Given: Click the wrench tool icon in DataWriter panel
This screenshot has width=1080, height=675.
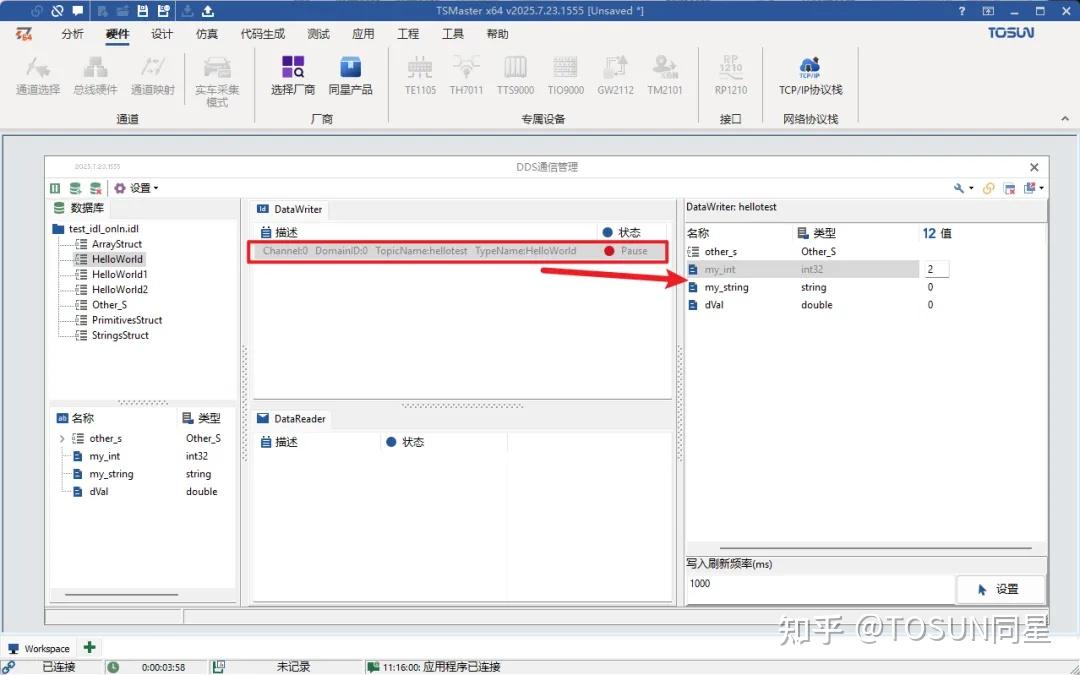Looking at the screenshot, I should pos(958,188).
